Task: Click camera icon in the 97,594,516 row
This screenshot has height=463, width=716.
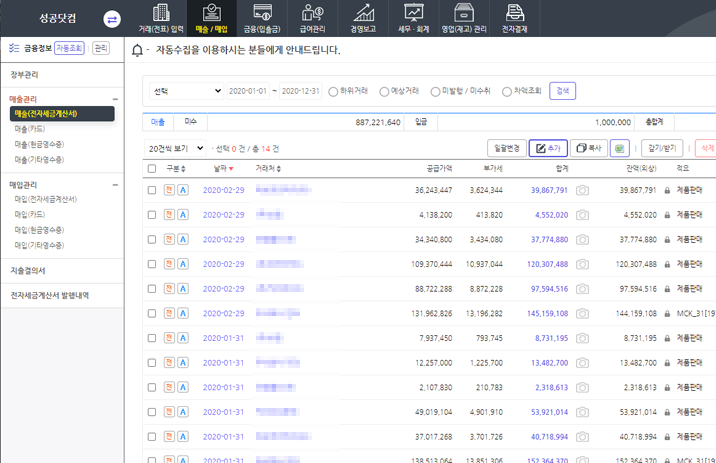Action: coord(582,289)
